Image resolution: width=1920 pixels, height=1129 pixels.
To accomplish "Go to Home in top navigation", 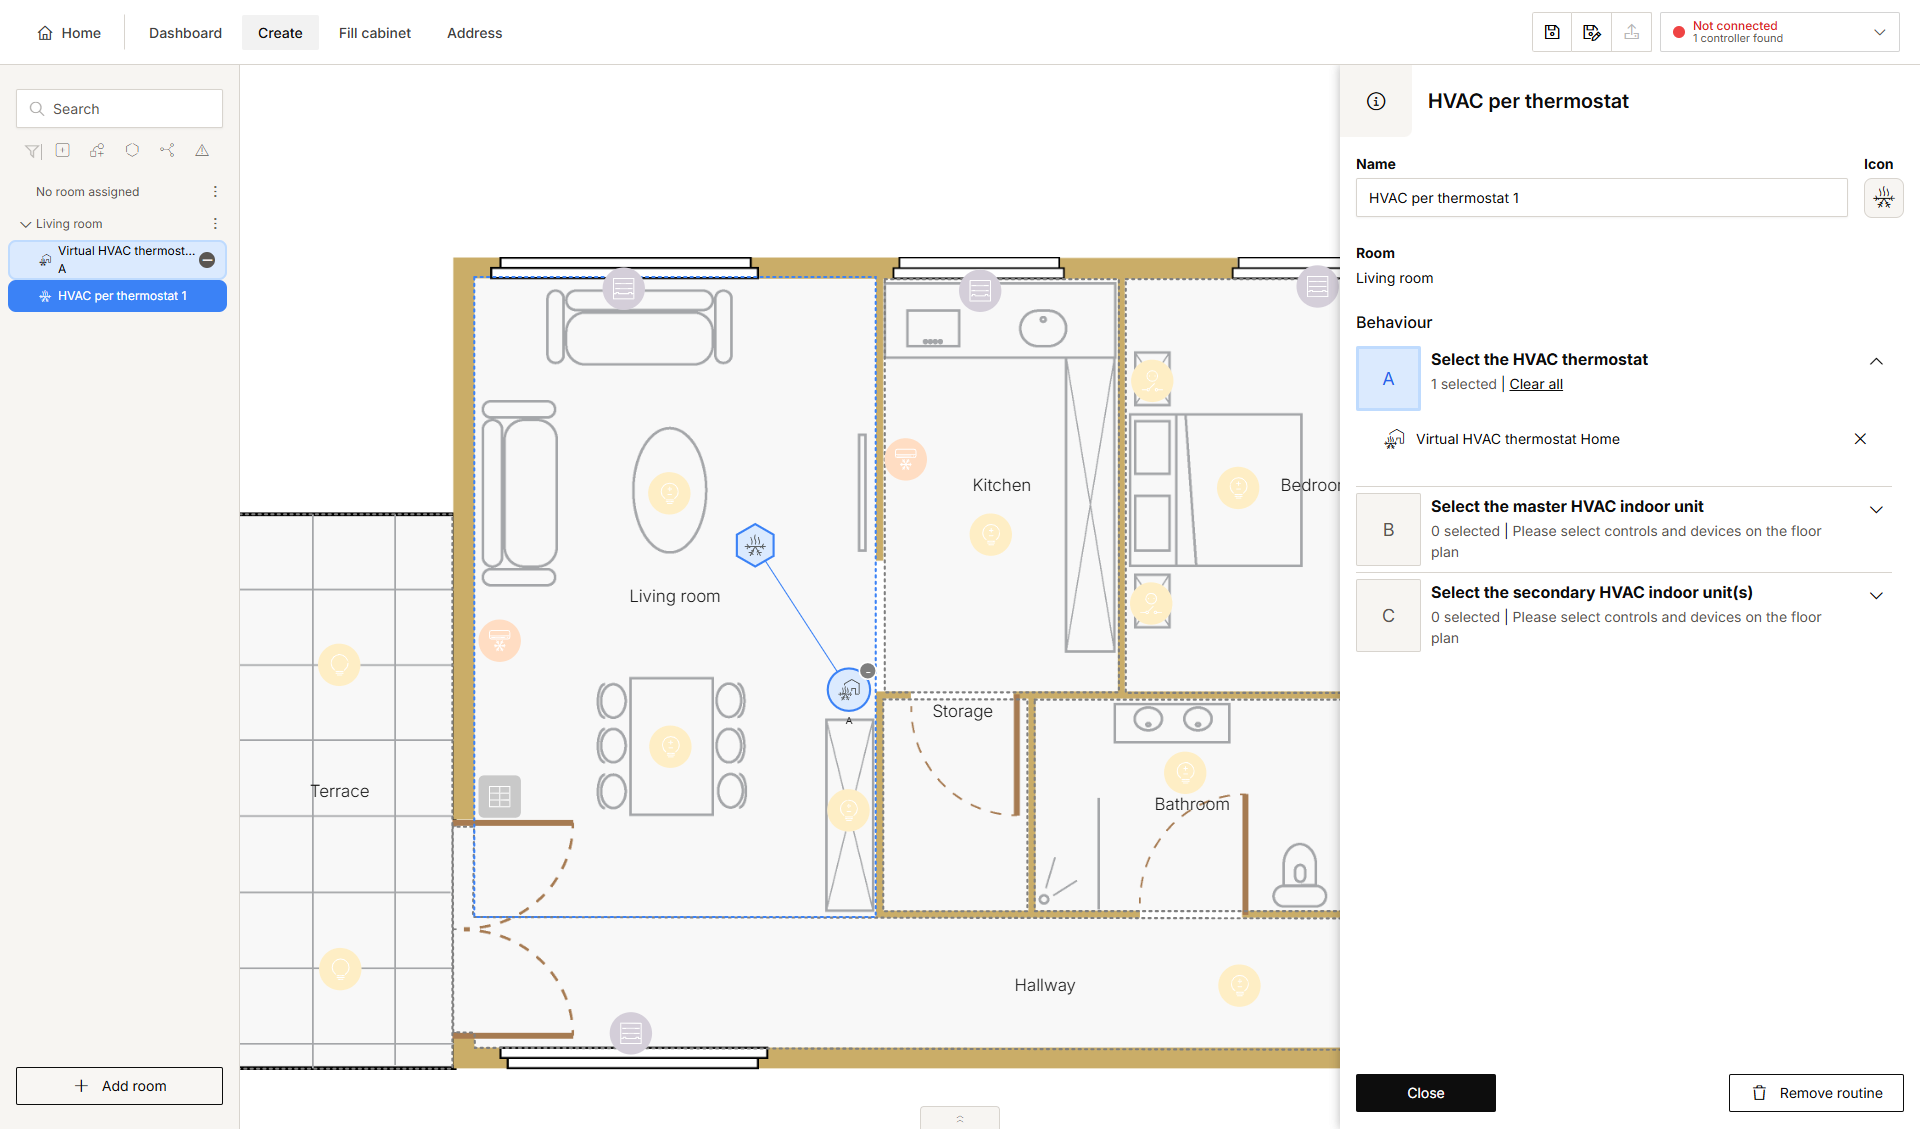I will (x=69, y=33).
